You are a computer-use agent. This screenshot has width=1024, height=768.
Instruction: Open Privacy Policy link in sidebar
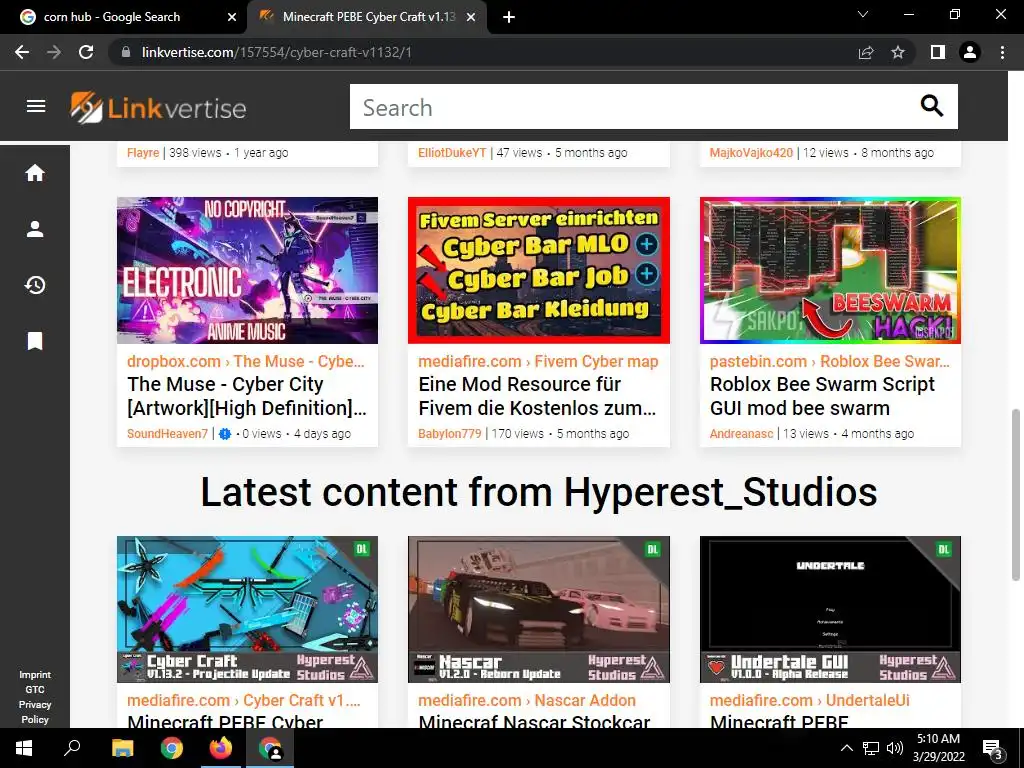[35, 712]
